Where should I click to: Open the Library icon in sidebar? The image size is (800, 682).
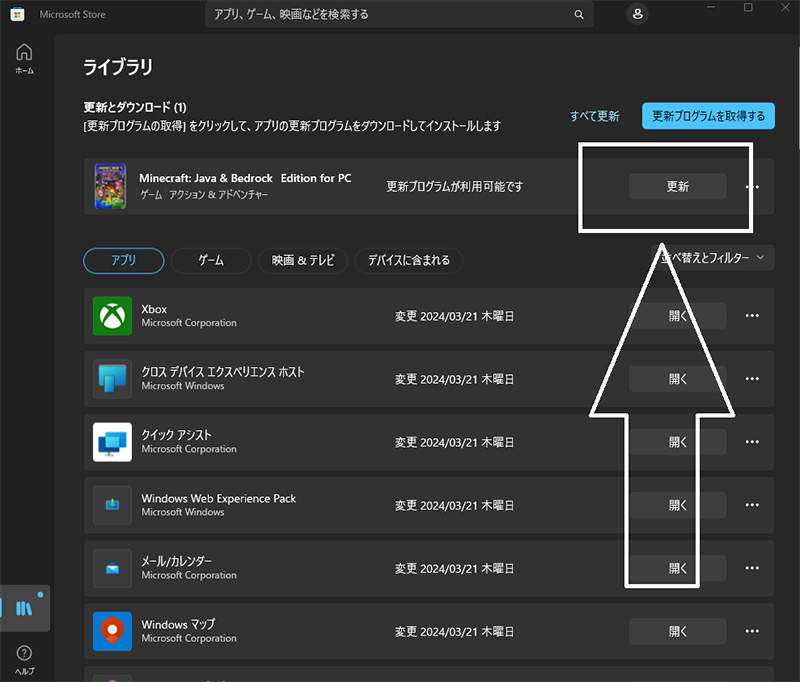click(24, 608)
